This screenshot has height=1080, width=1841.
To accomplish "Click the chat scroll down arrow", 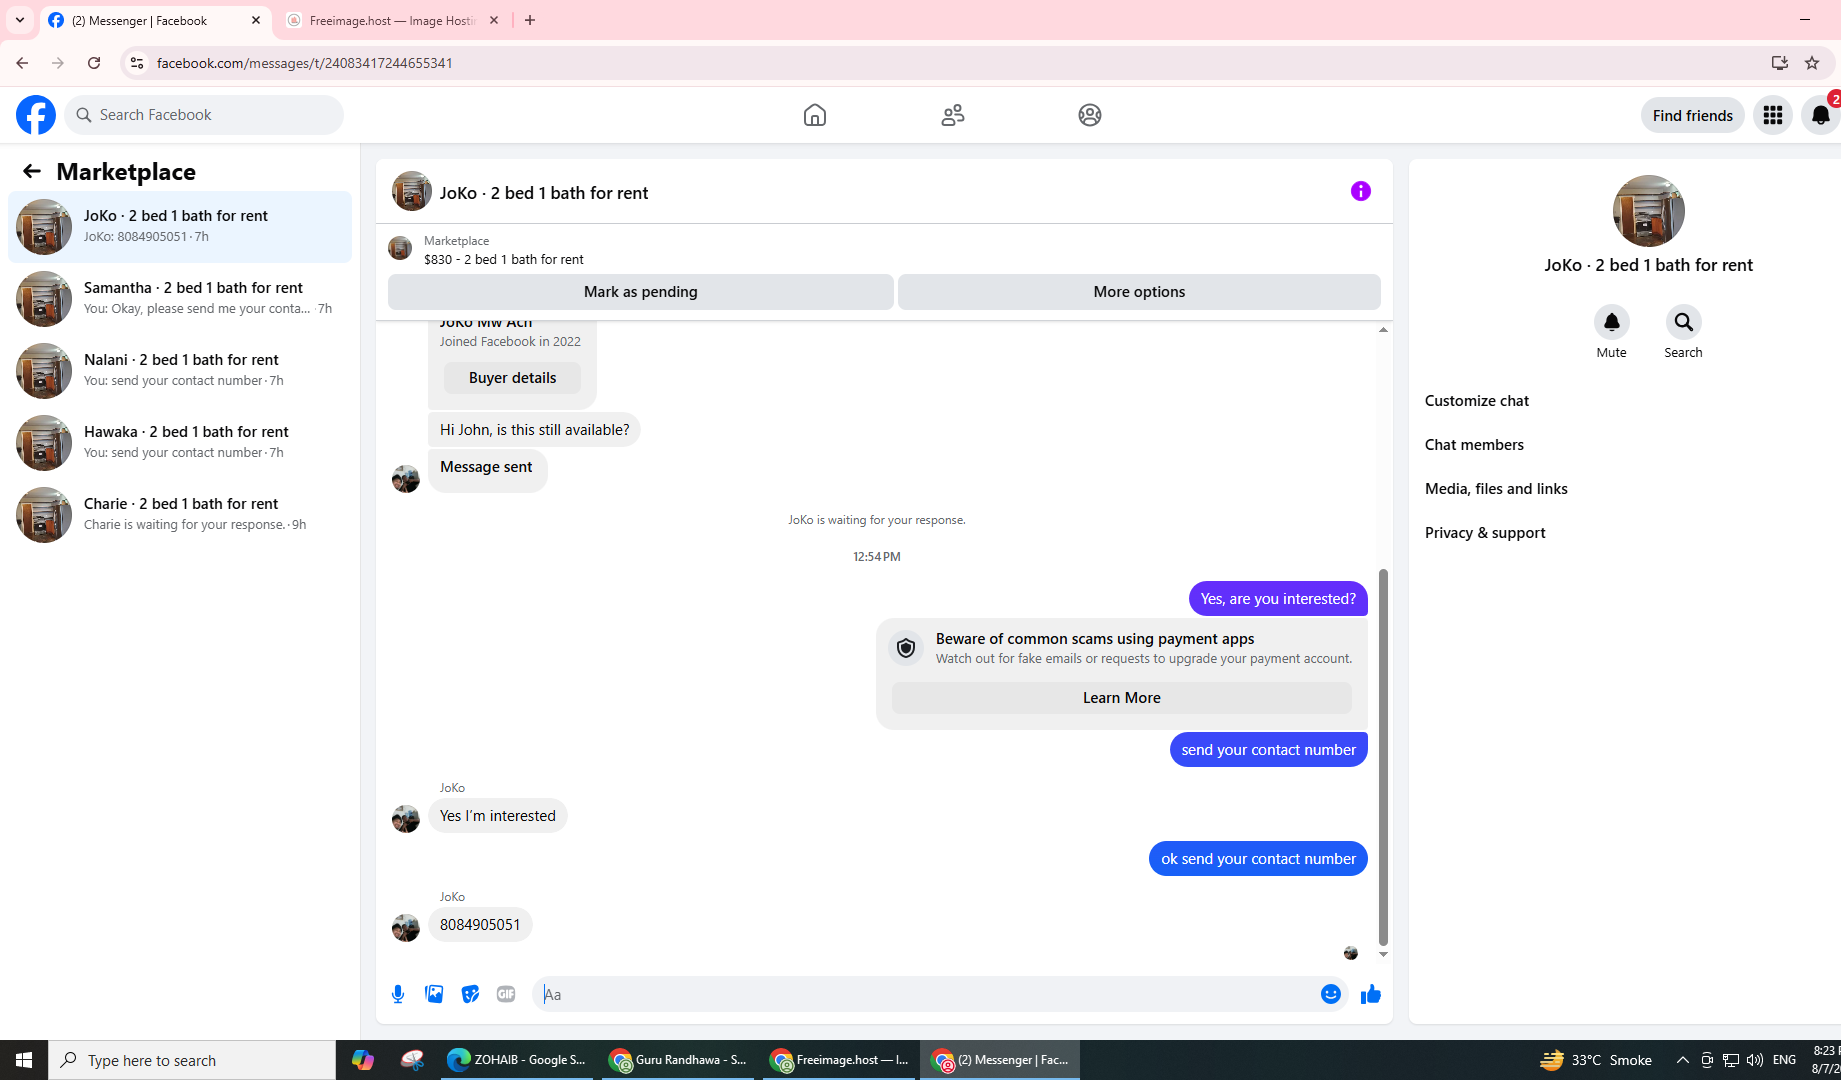I will coord(1383,955).
